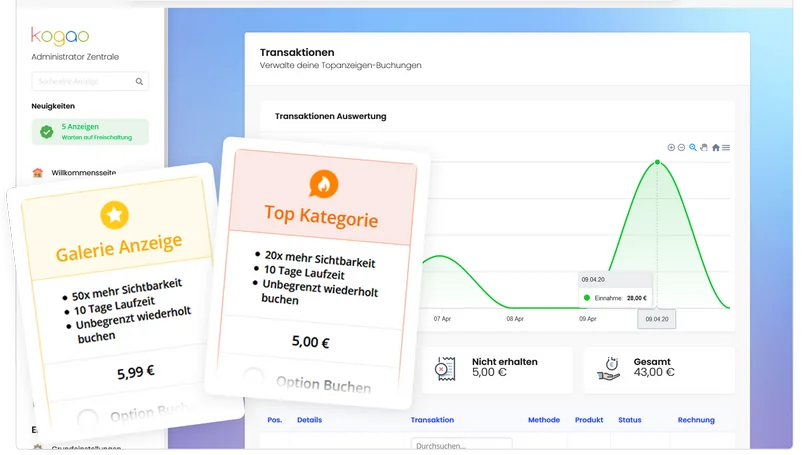Select Option Buchen radio on Galerie Anzeige card
This screenshot has width=809, height=455.
pos(88,418)
